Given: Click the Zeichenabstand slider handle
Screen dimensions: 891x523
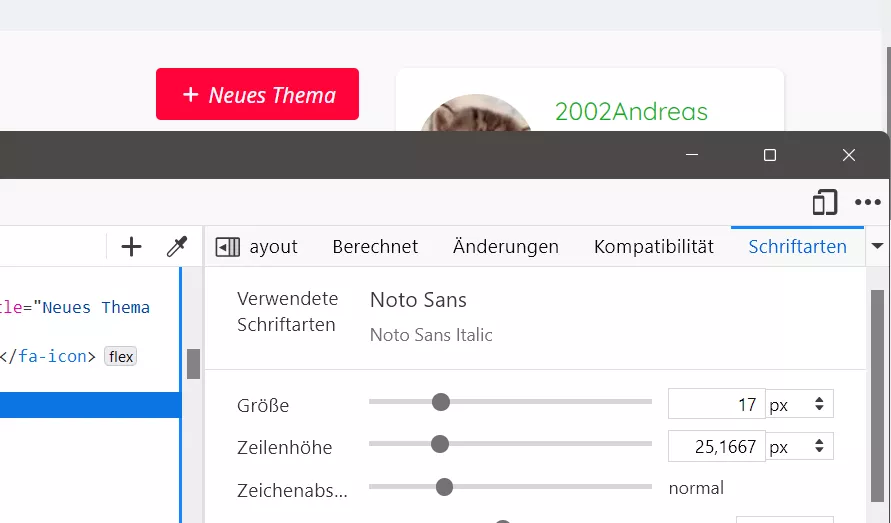Looking at the screenshot, I should click(x=444, y=487).
